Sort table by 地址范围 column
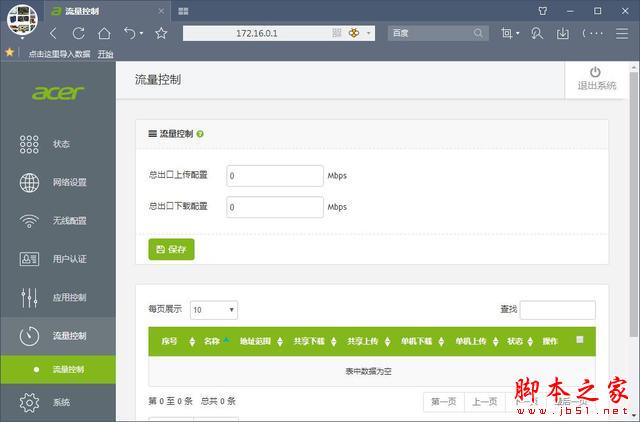640x422 pixels. pyautogui.click(x=280, y=341)
